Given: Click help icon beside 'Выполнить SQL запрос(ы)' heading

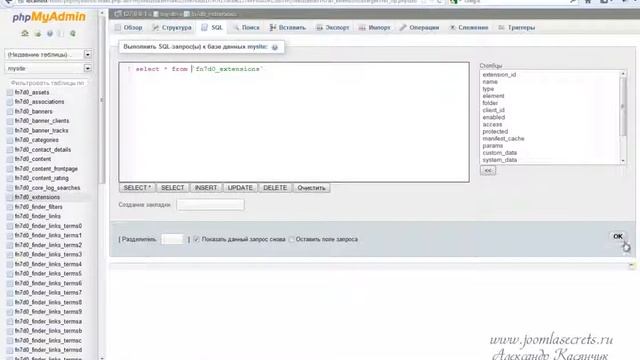Looking at the screenshot, I should [275, 47].
